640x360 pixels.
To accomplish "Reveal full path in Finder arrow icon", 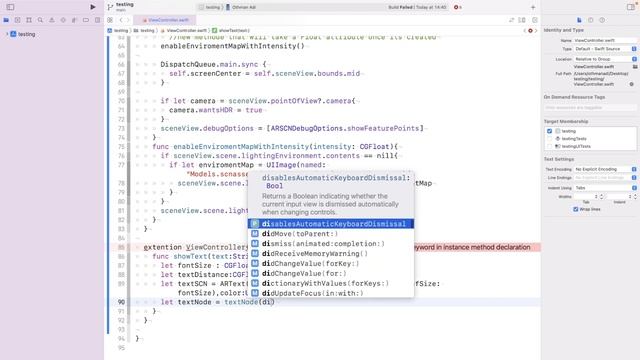I will (631, 84).
